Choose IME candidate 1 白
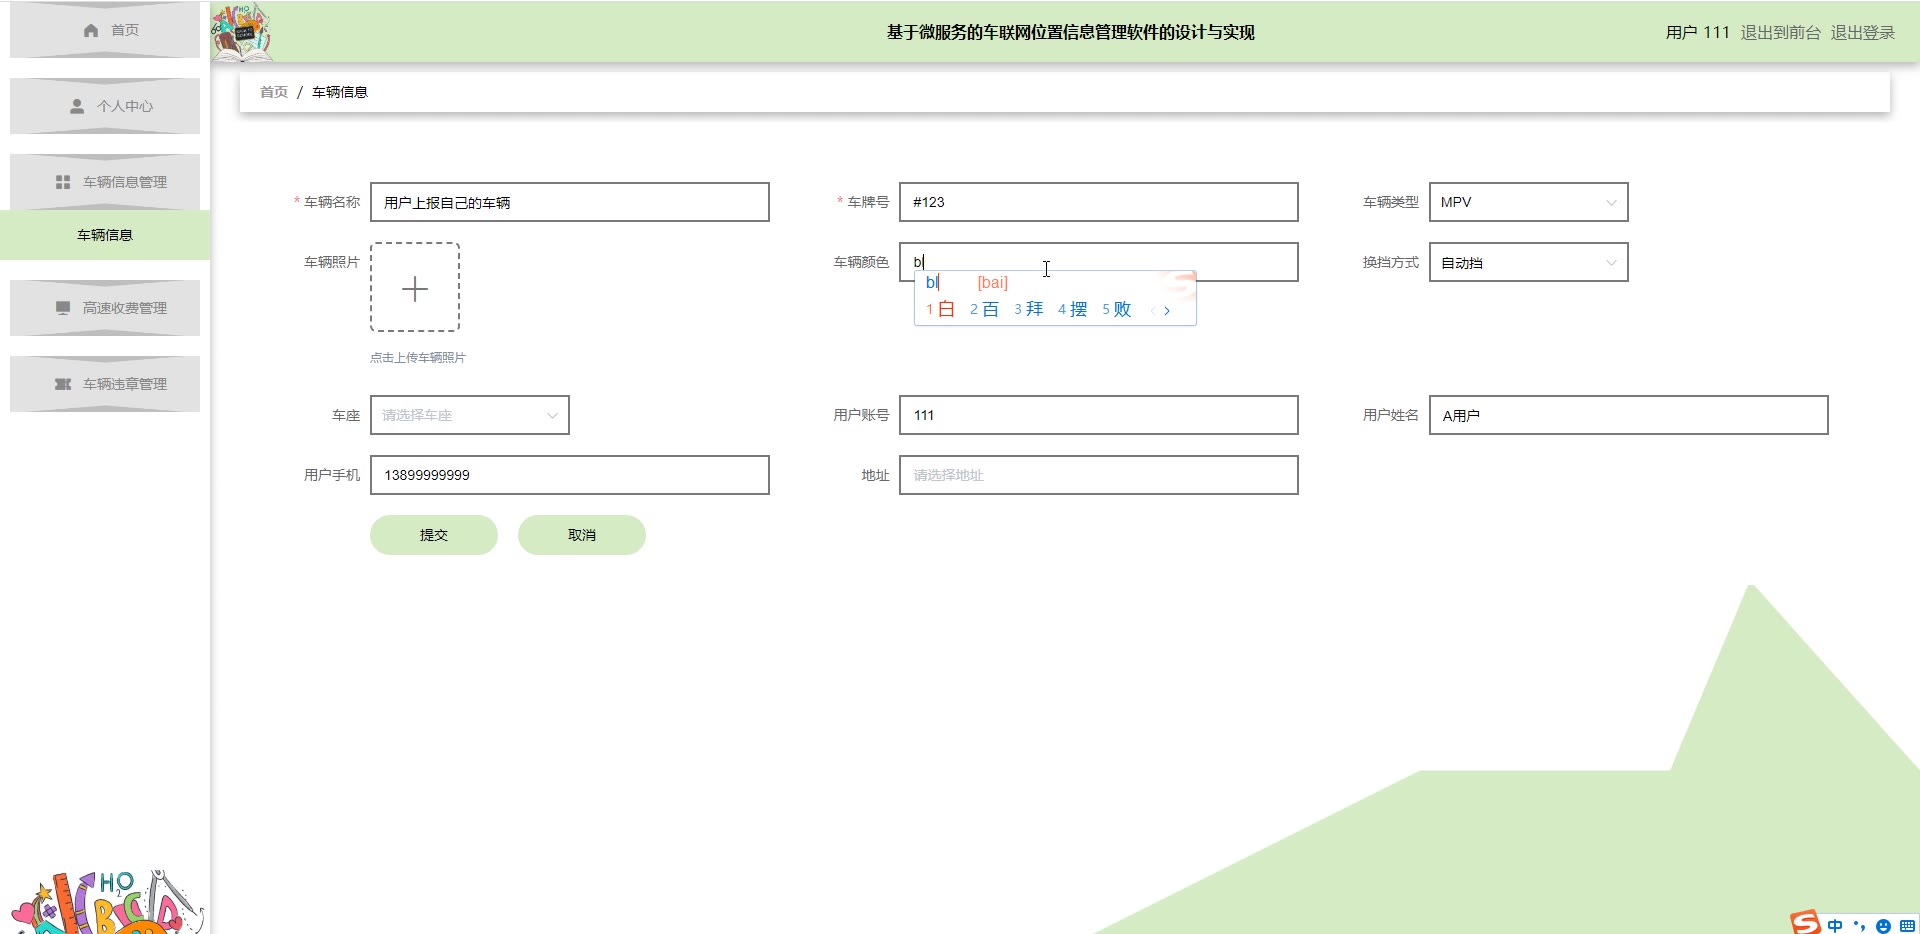 (x=940, y=310)
